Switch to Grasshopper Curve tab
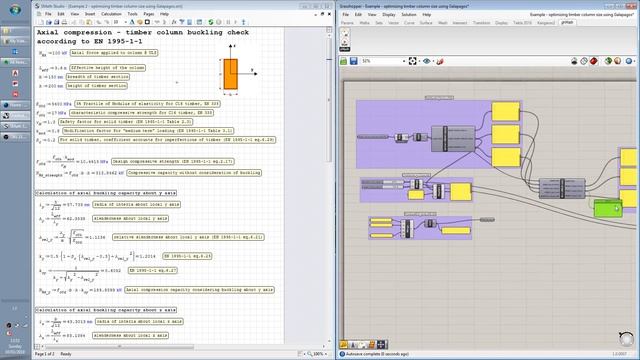Image resolution: width=640 pixels, height=360 pixels. click(409, 23)
